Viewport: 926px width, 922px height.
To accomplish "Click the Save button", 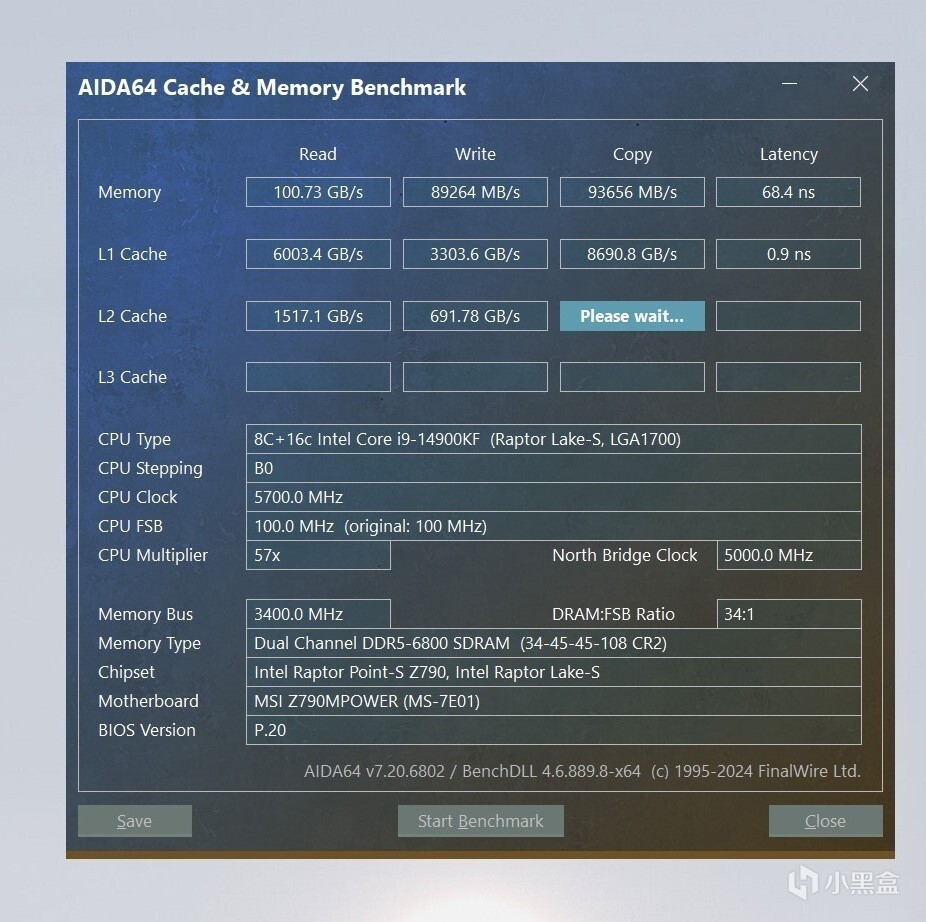I will pyautogui.click(x=135, y=820).
